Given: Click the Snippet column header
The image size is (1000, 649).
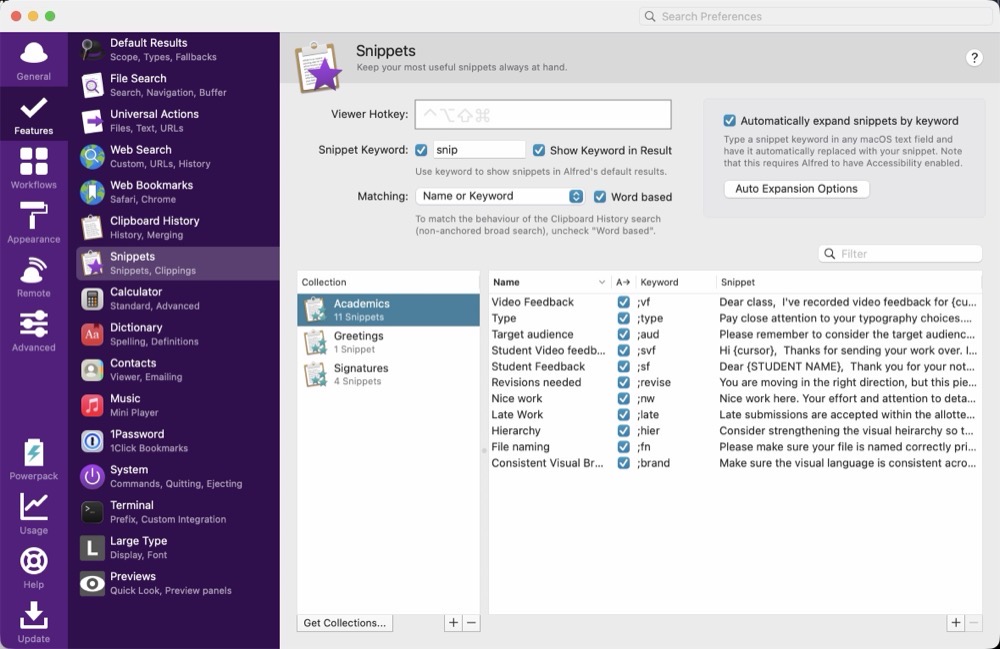Looking at the screenshot, I should click(849, 282).
